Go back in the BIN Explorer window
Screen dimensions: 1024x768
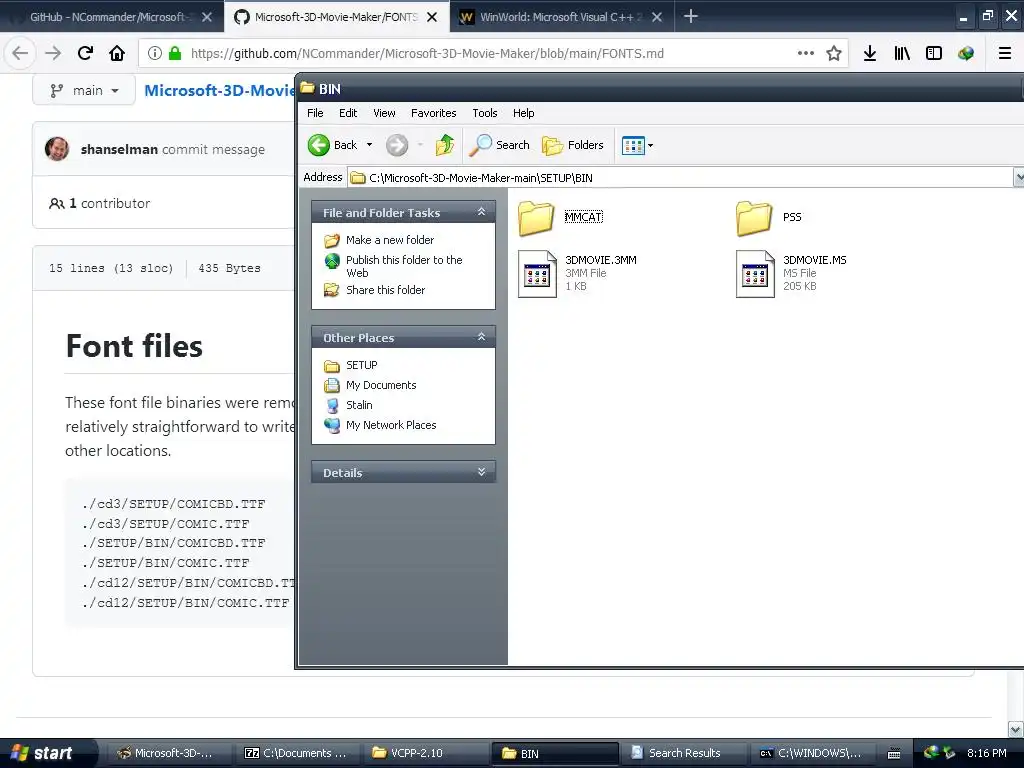332,145
